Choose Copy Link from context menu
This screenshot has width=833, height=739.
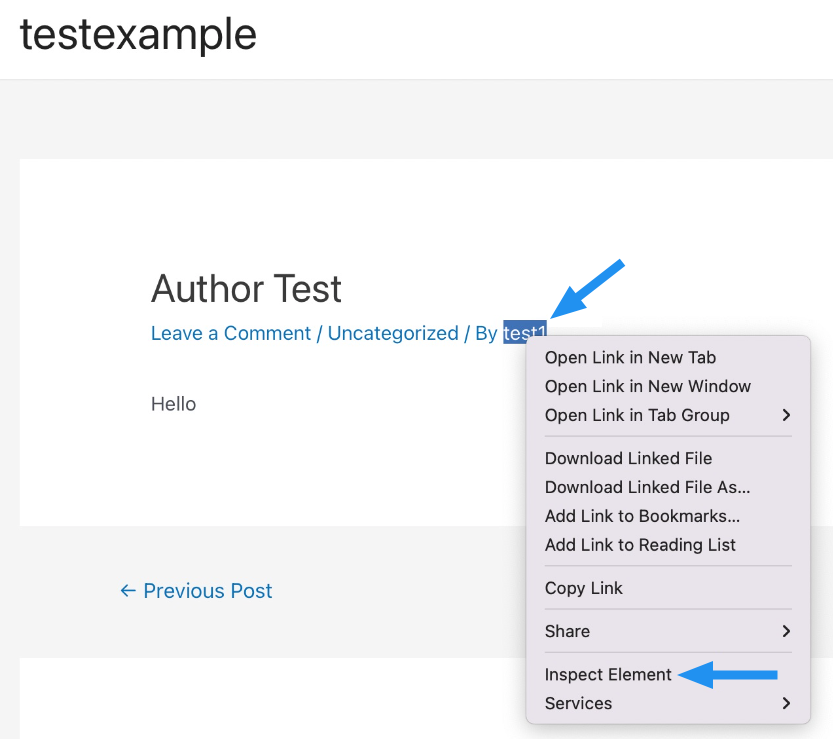point(583,588)
